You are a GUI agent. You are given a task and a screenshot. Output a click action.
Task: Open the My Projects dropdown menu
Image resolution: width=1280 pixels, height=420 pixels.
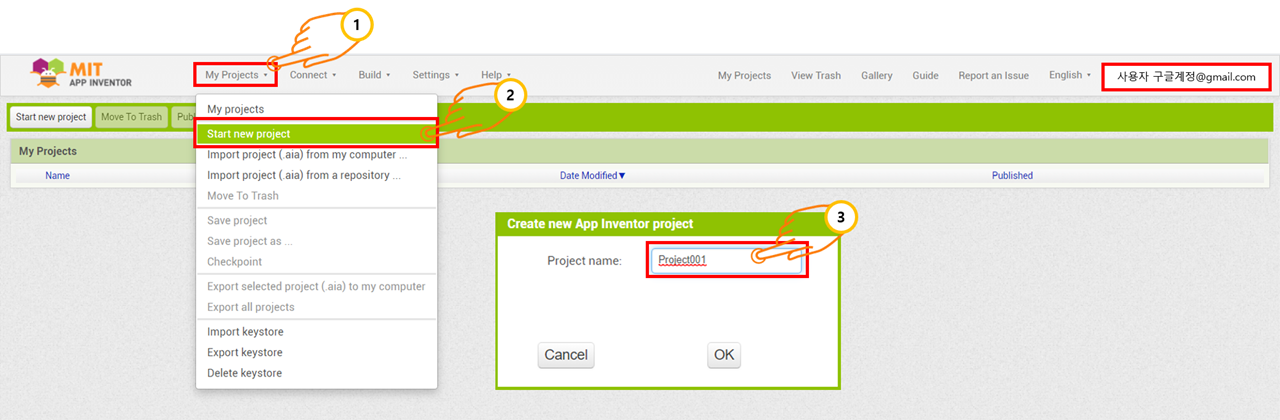pyautogui.click(x=236, y=75)
